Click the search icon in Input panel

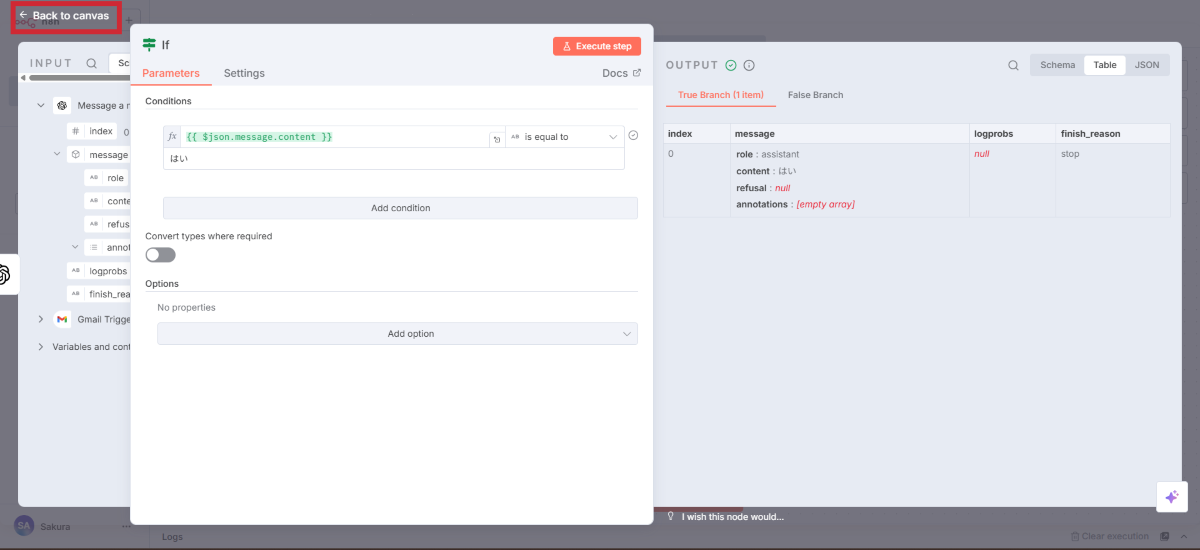tap(92, 63)
